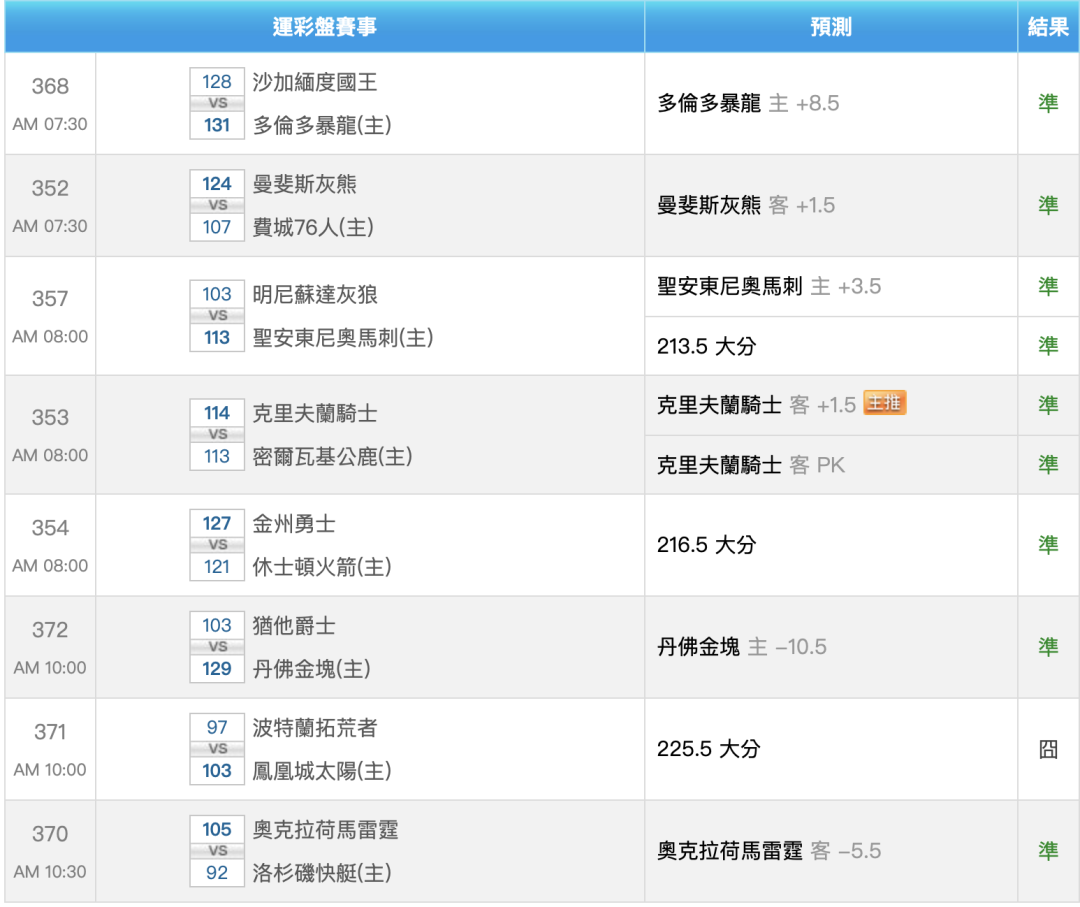
Task: Click time AM 10:30 for game 370
Action: [x=50, y=872]
